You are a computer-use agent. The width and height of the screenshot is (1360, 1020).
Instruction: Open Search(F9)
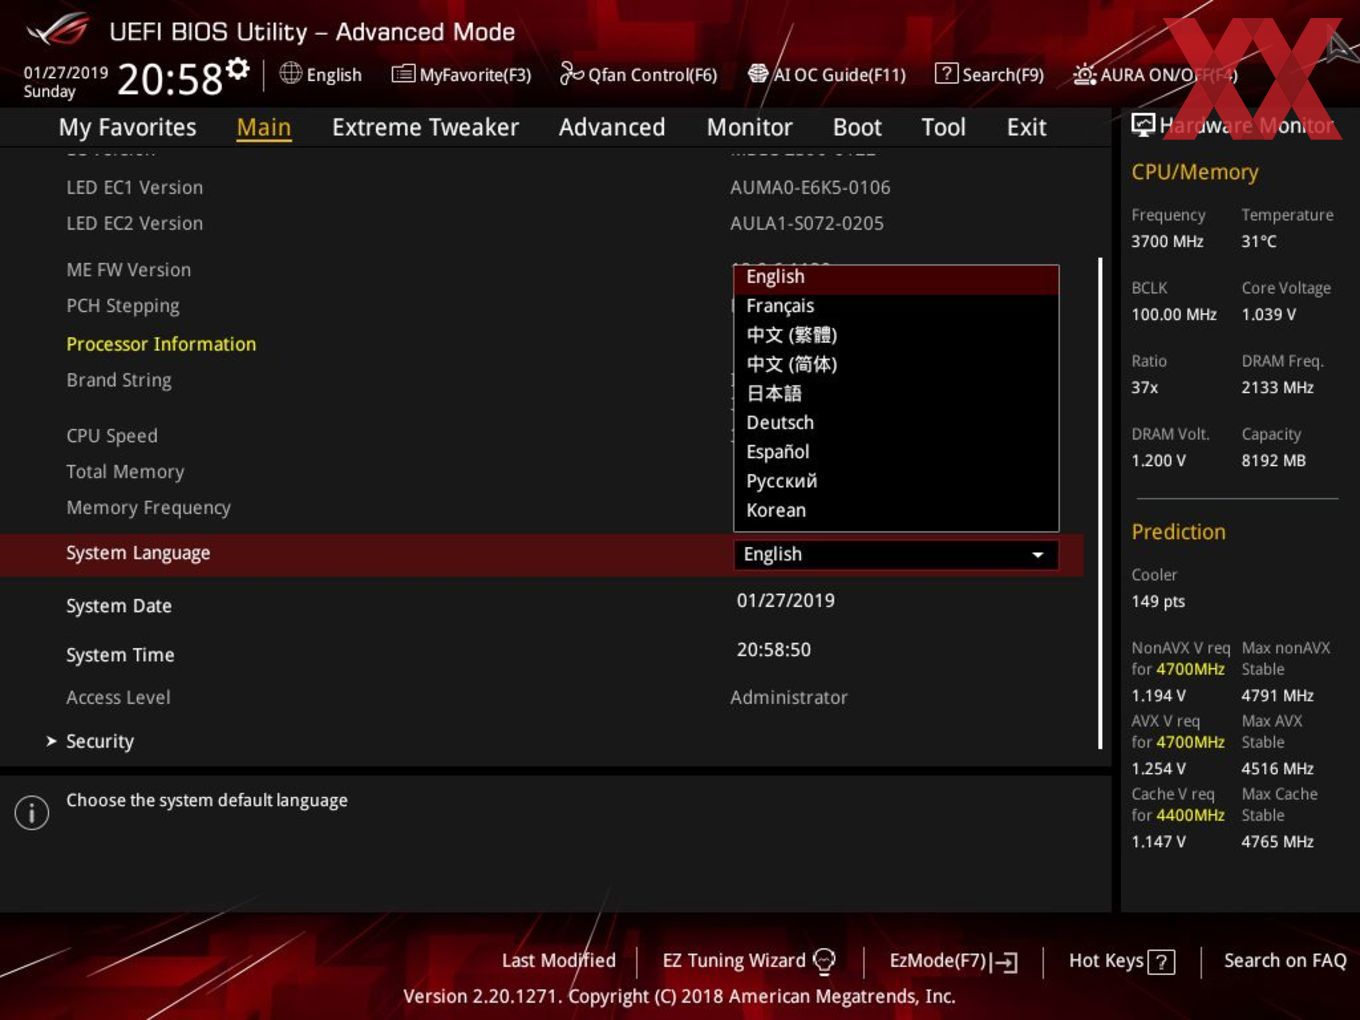click(989, 74)
